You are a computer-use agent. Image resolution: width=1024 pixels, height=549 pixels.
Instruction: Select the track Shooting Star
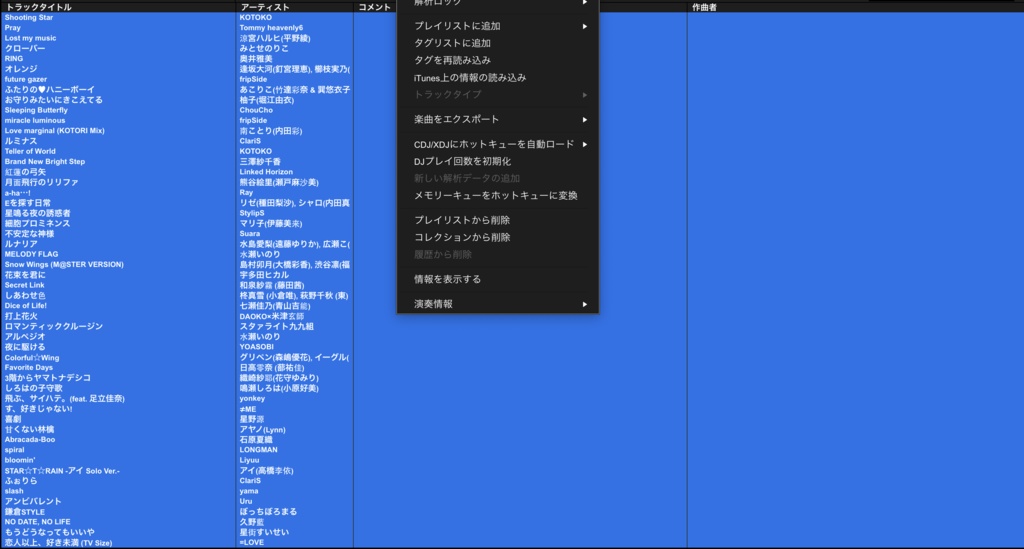coord(29,18)
